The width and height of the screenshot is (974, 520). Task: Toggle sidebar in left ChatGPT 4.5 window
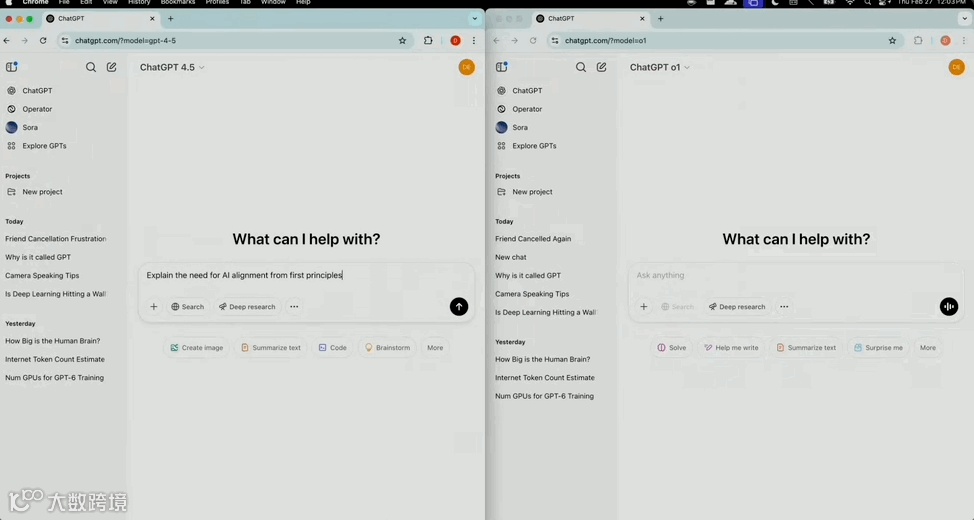[11, 66]
